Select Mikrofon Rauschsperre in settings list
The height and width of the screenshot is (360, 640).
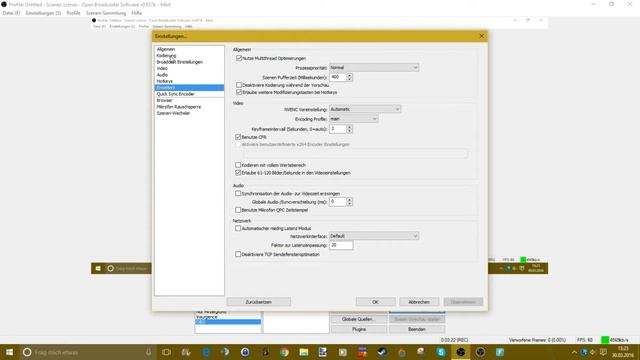[179, 107]
